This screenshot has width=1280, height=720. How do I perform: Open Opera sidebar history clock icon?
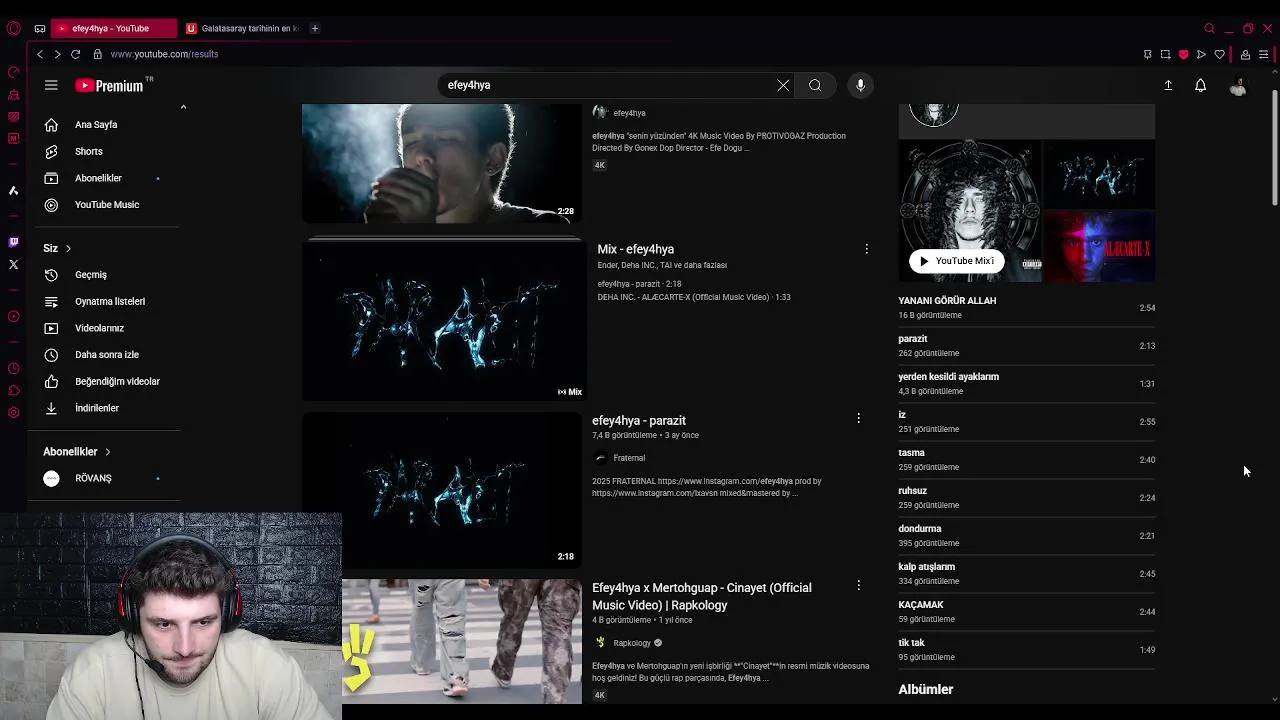pyautogui.click(x=13, y=368)
